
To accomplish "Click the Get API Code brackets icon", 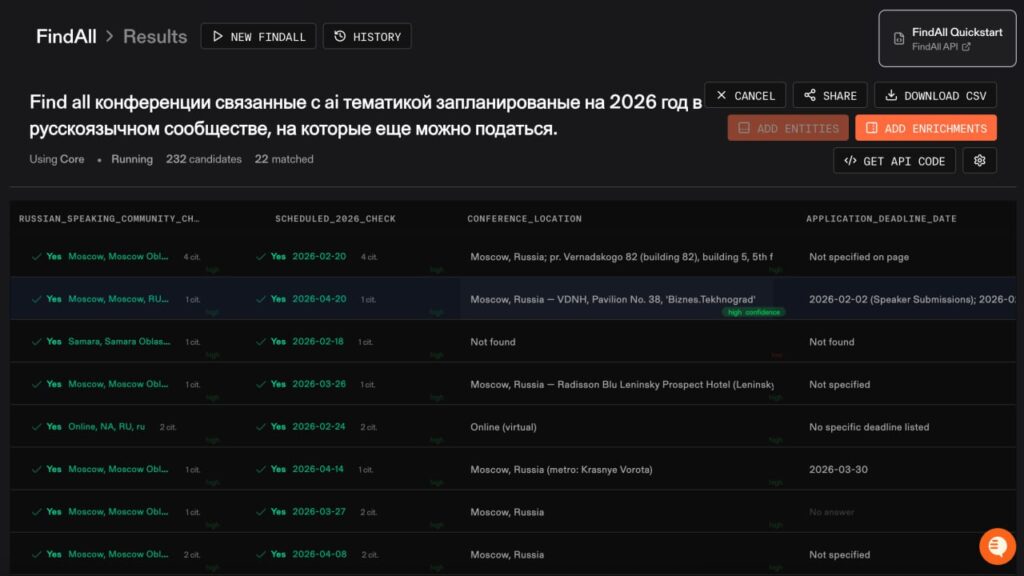I will pyautogui.click(x=849, y=160).
